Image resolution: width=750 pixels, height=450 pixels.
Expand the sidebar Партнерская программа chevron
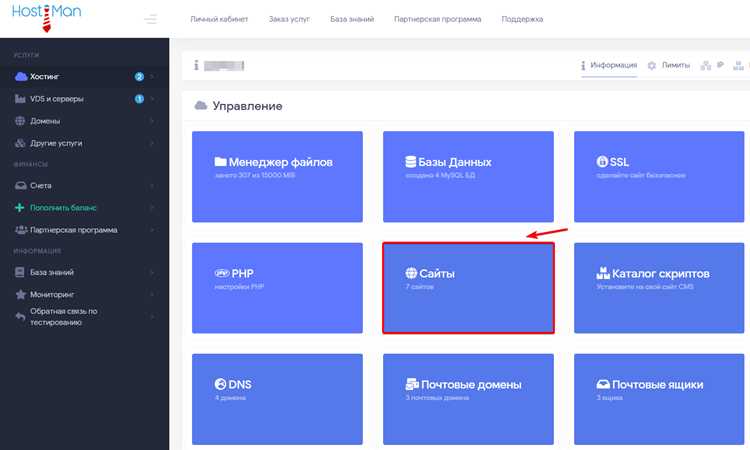pyautogui.click(x=152, y=230)
